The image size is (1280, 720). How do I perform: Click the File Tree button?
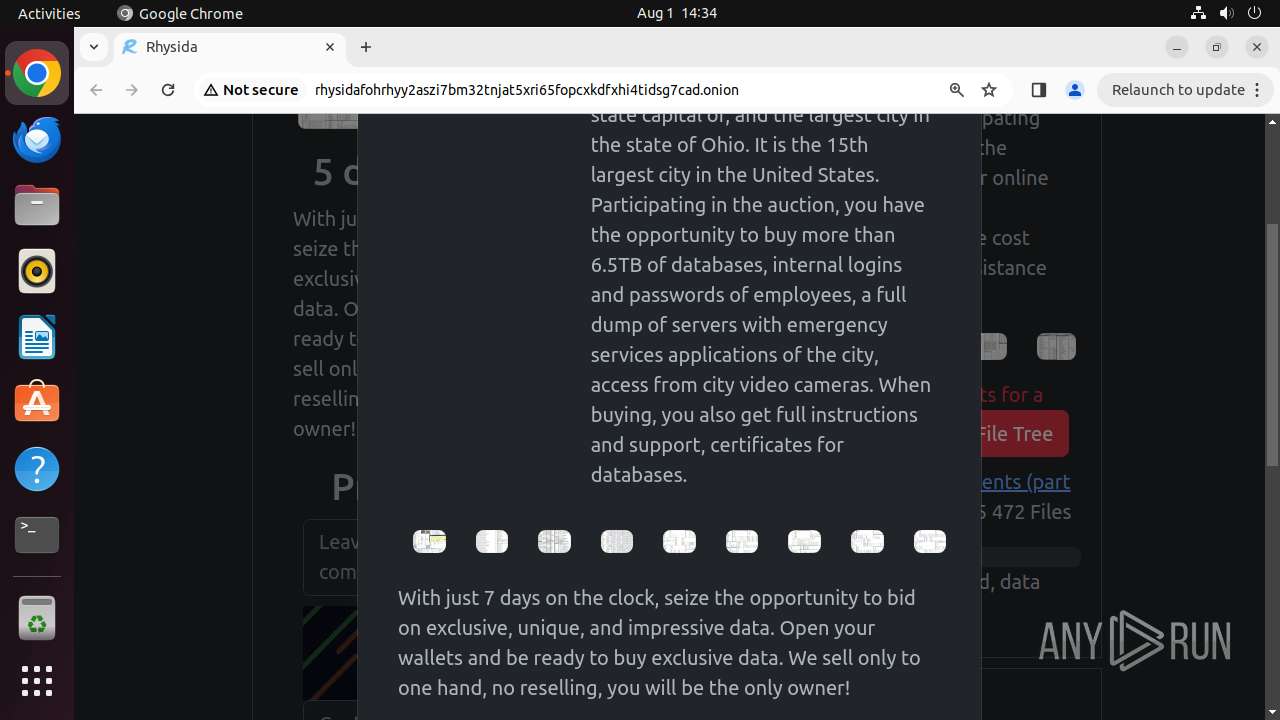[1024, 434]
